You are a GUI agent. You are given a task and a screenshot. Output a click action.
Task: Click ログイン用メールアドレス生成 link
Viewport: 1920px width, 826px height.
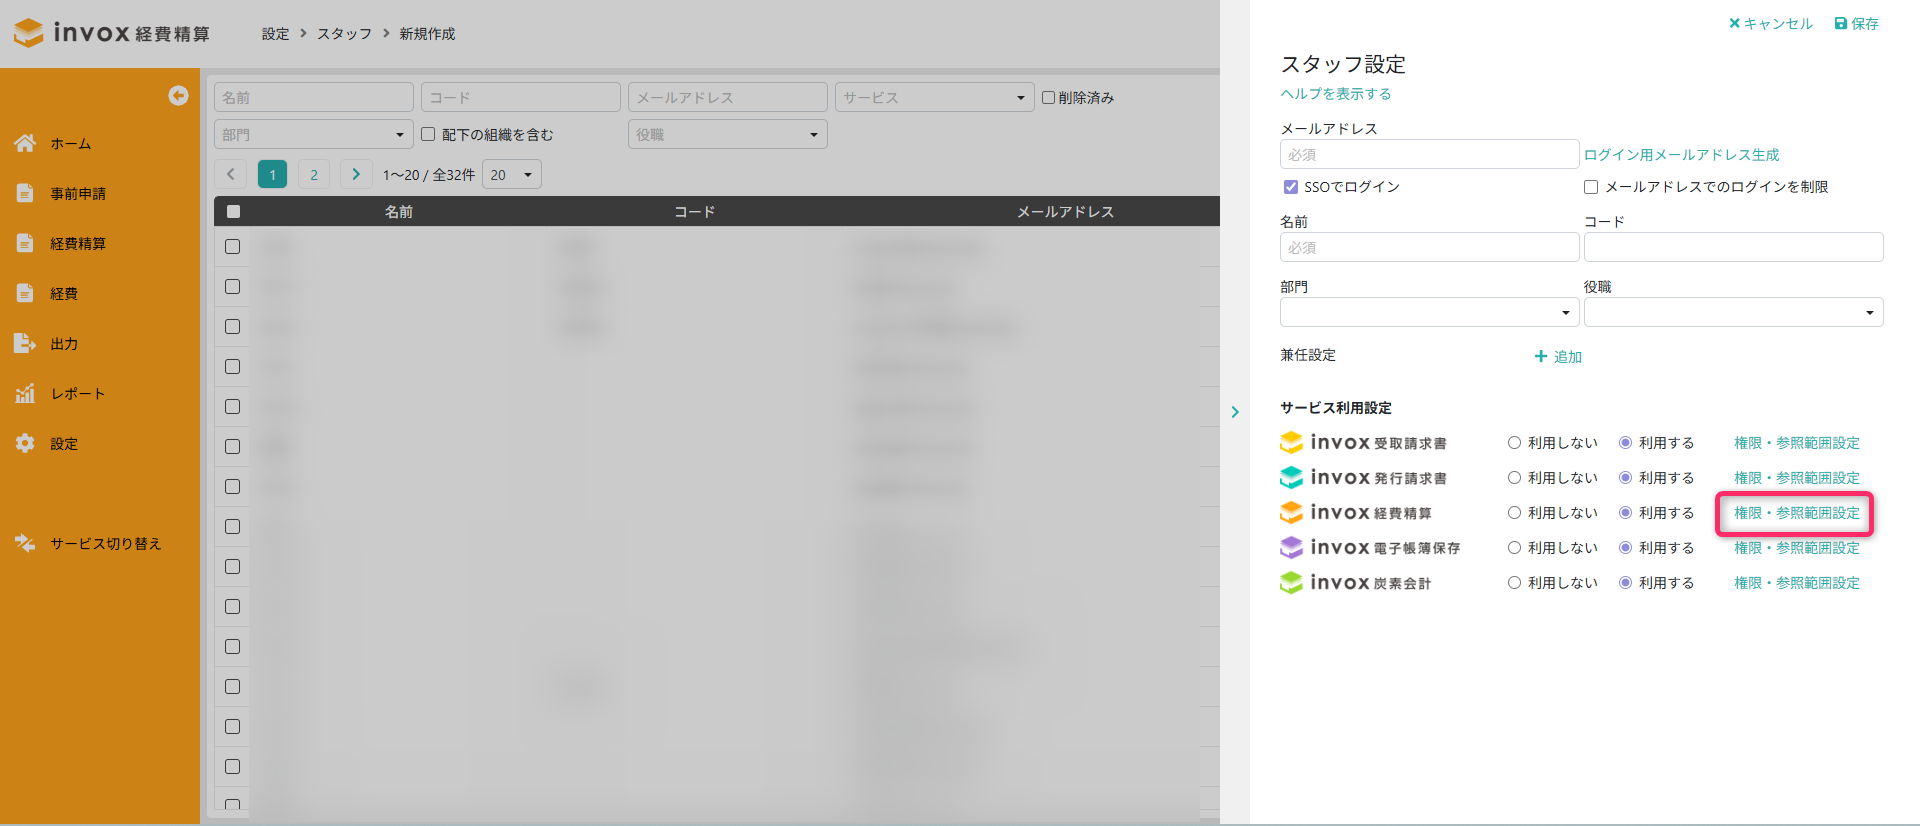pos(1682,155)
